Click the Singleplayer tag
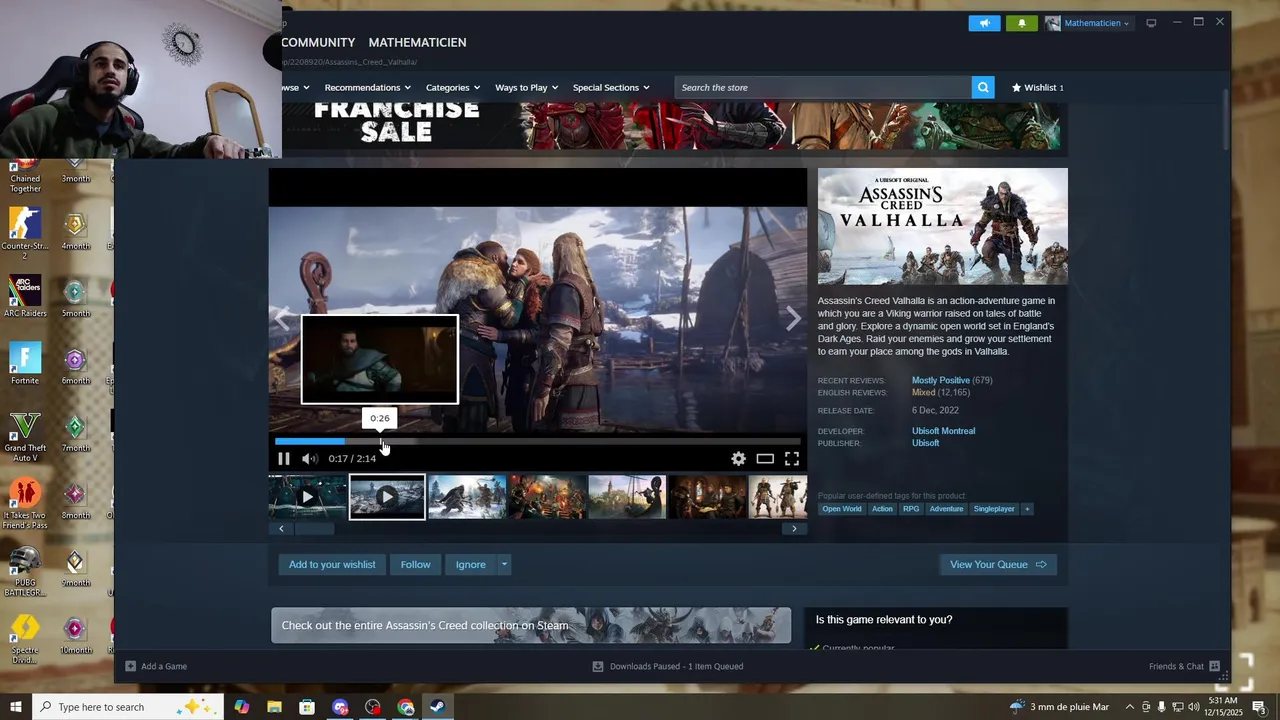Viewport: 1280px width, 720px height. [x=994, y=509]
